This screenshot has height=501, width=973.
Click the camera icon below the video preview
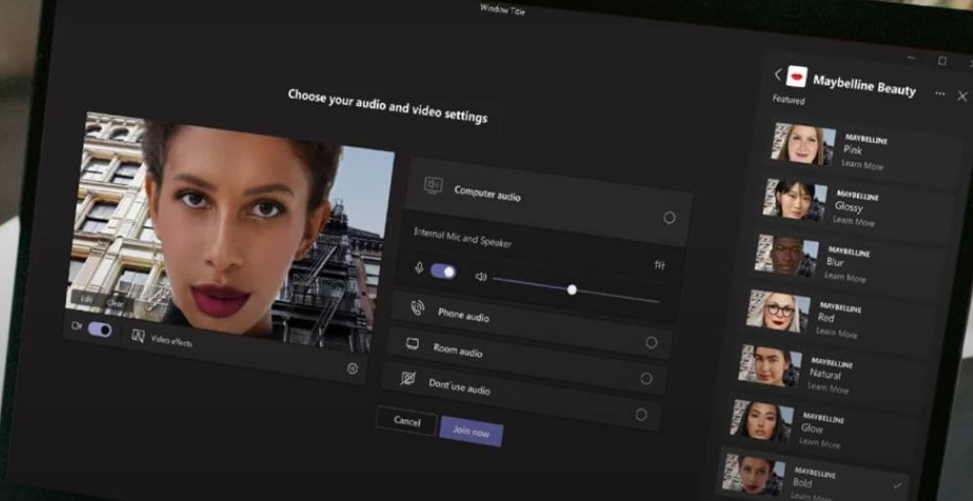point(77,325)
